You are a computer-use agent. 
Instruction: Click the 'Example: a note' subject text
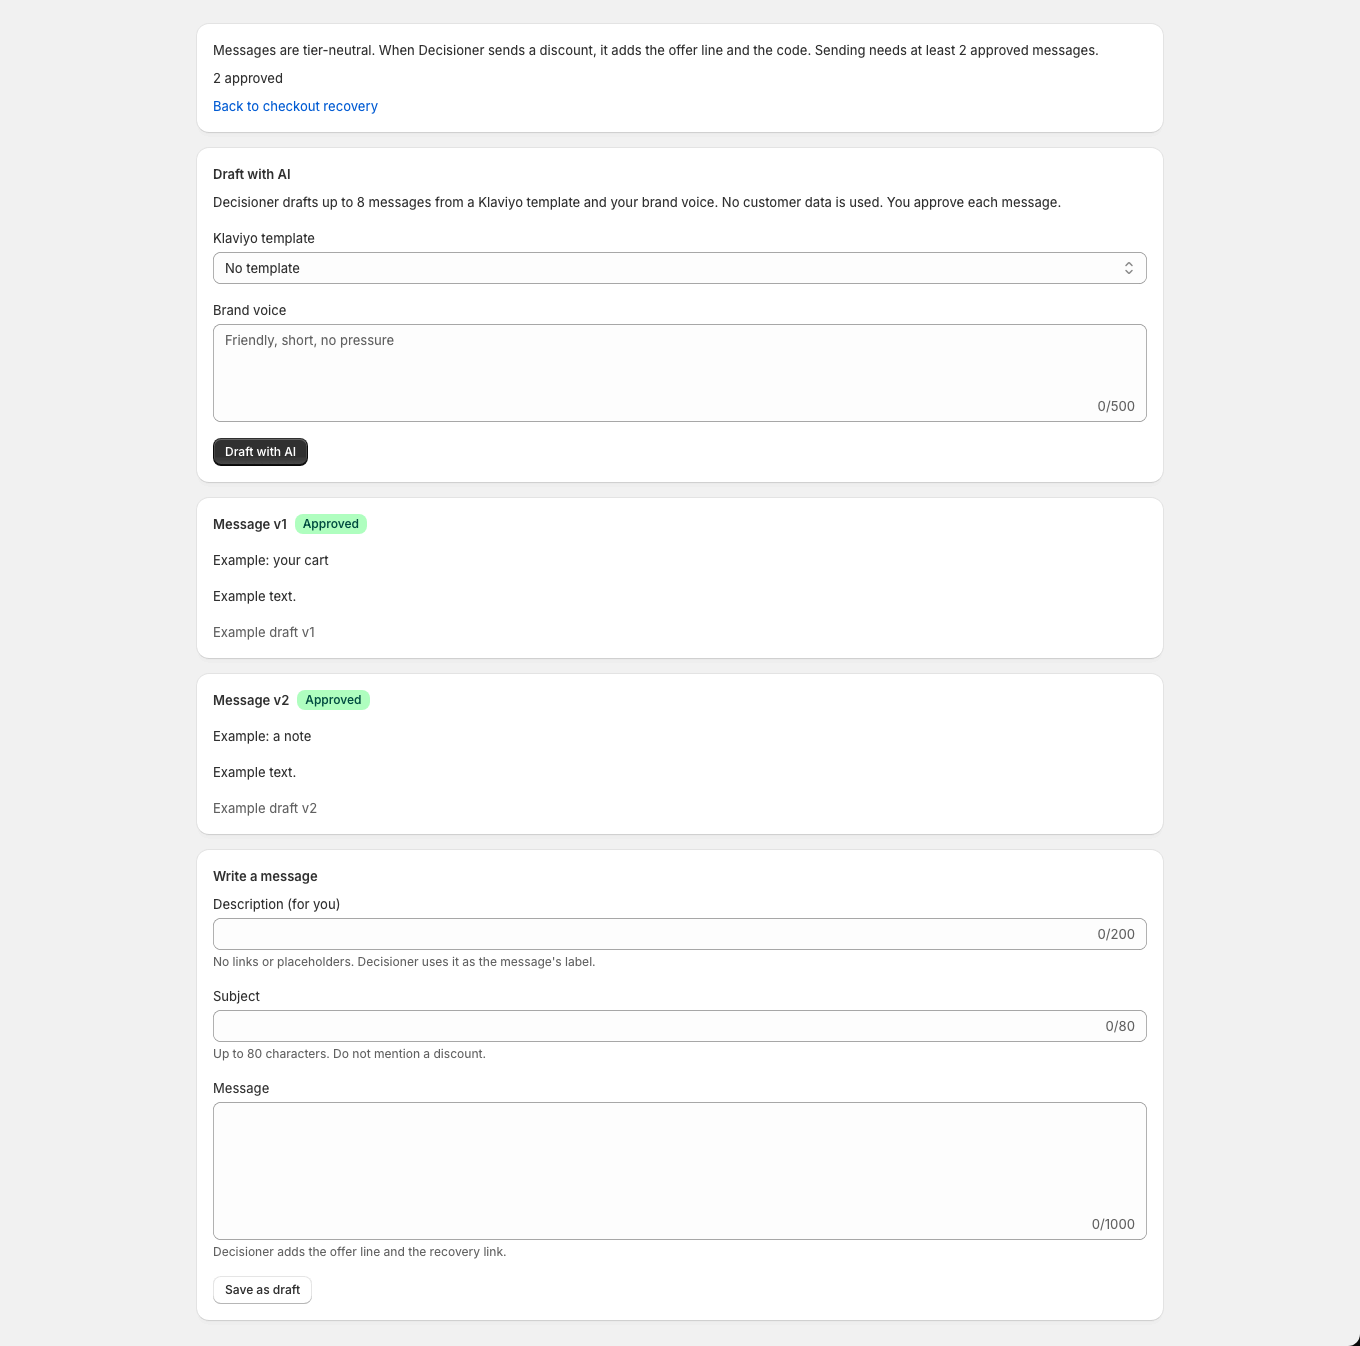pos(262,736)
